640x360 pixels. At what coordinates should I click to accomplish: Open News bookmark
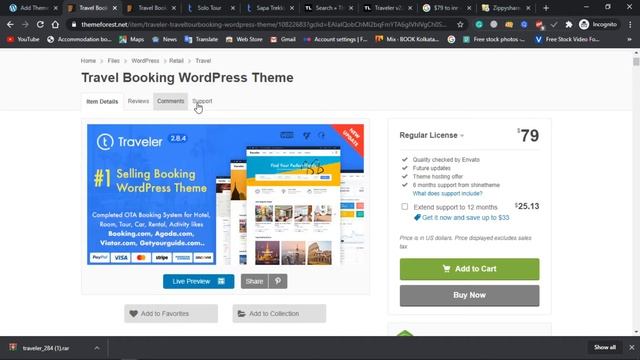[x=164, y=39]
